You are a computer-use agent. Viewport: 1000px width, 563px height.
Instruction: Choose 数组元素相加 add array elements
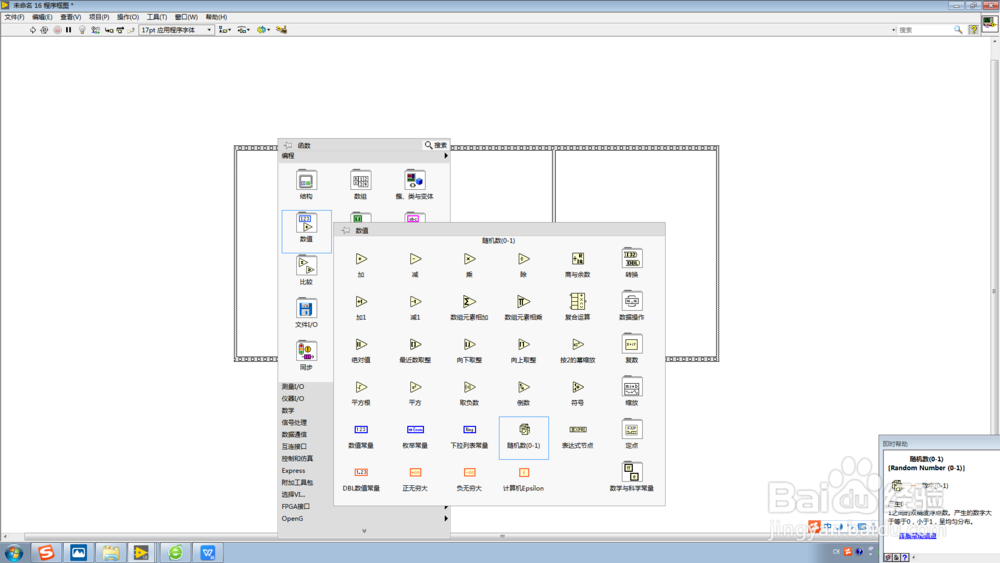[x=469, y=302]
